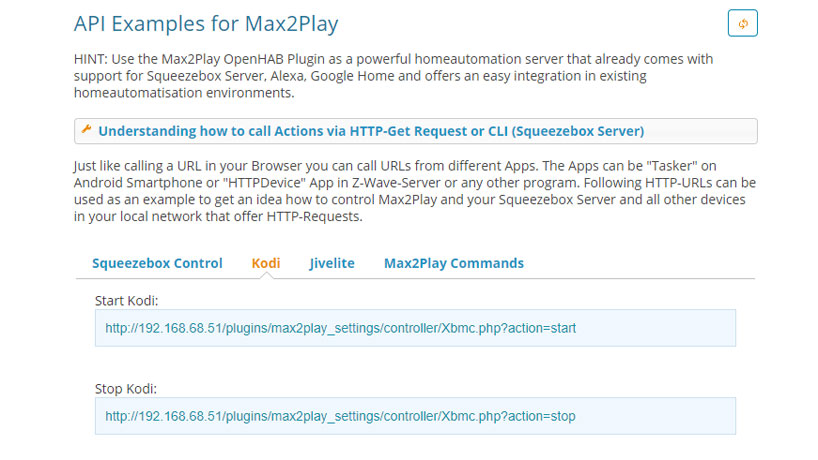Select the Kodi tab
Viewport: 818px width, 460px height.
(x=266, y=263)
